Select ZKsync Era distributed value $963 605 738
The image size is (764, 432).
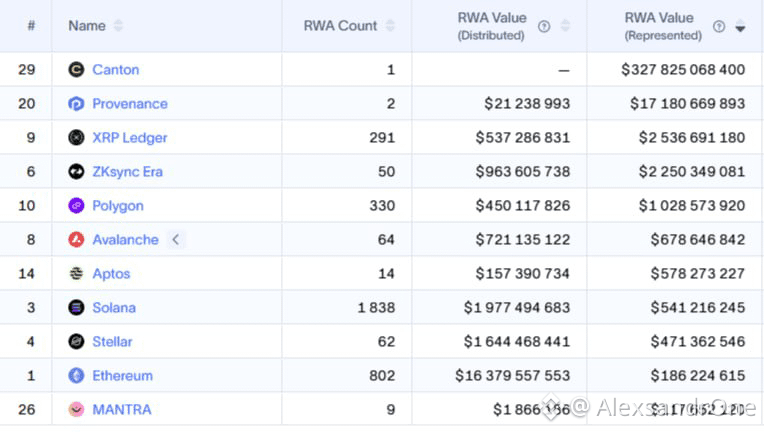pos(523,171)
